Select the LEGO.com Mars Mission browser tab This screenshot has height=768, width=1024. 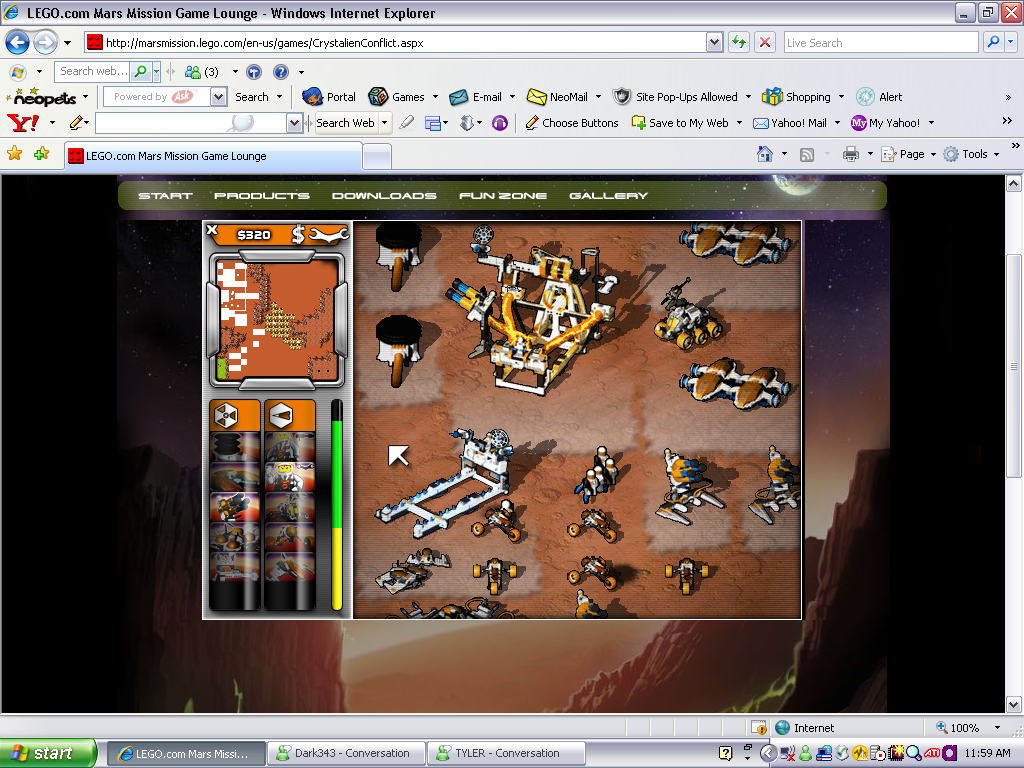[214, 156]
